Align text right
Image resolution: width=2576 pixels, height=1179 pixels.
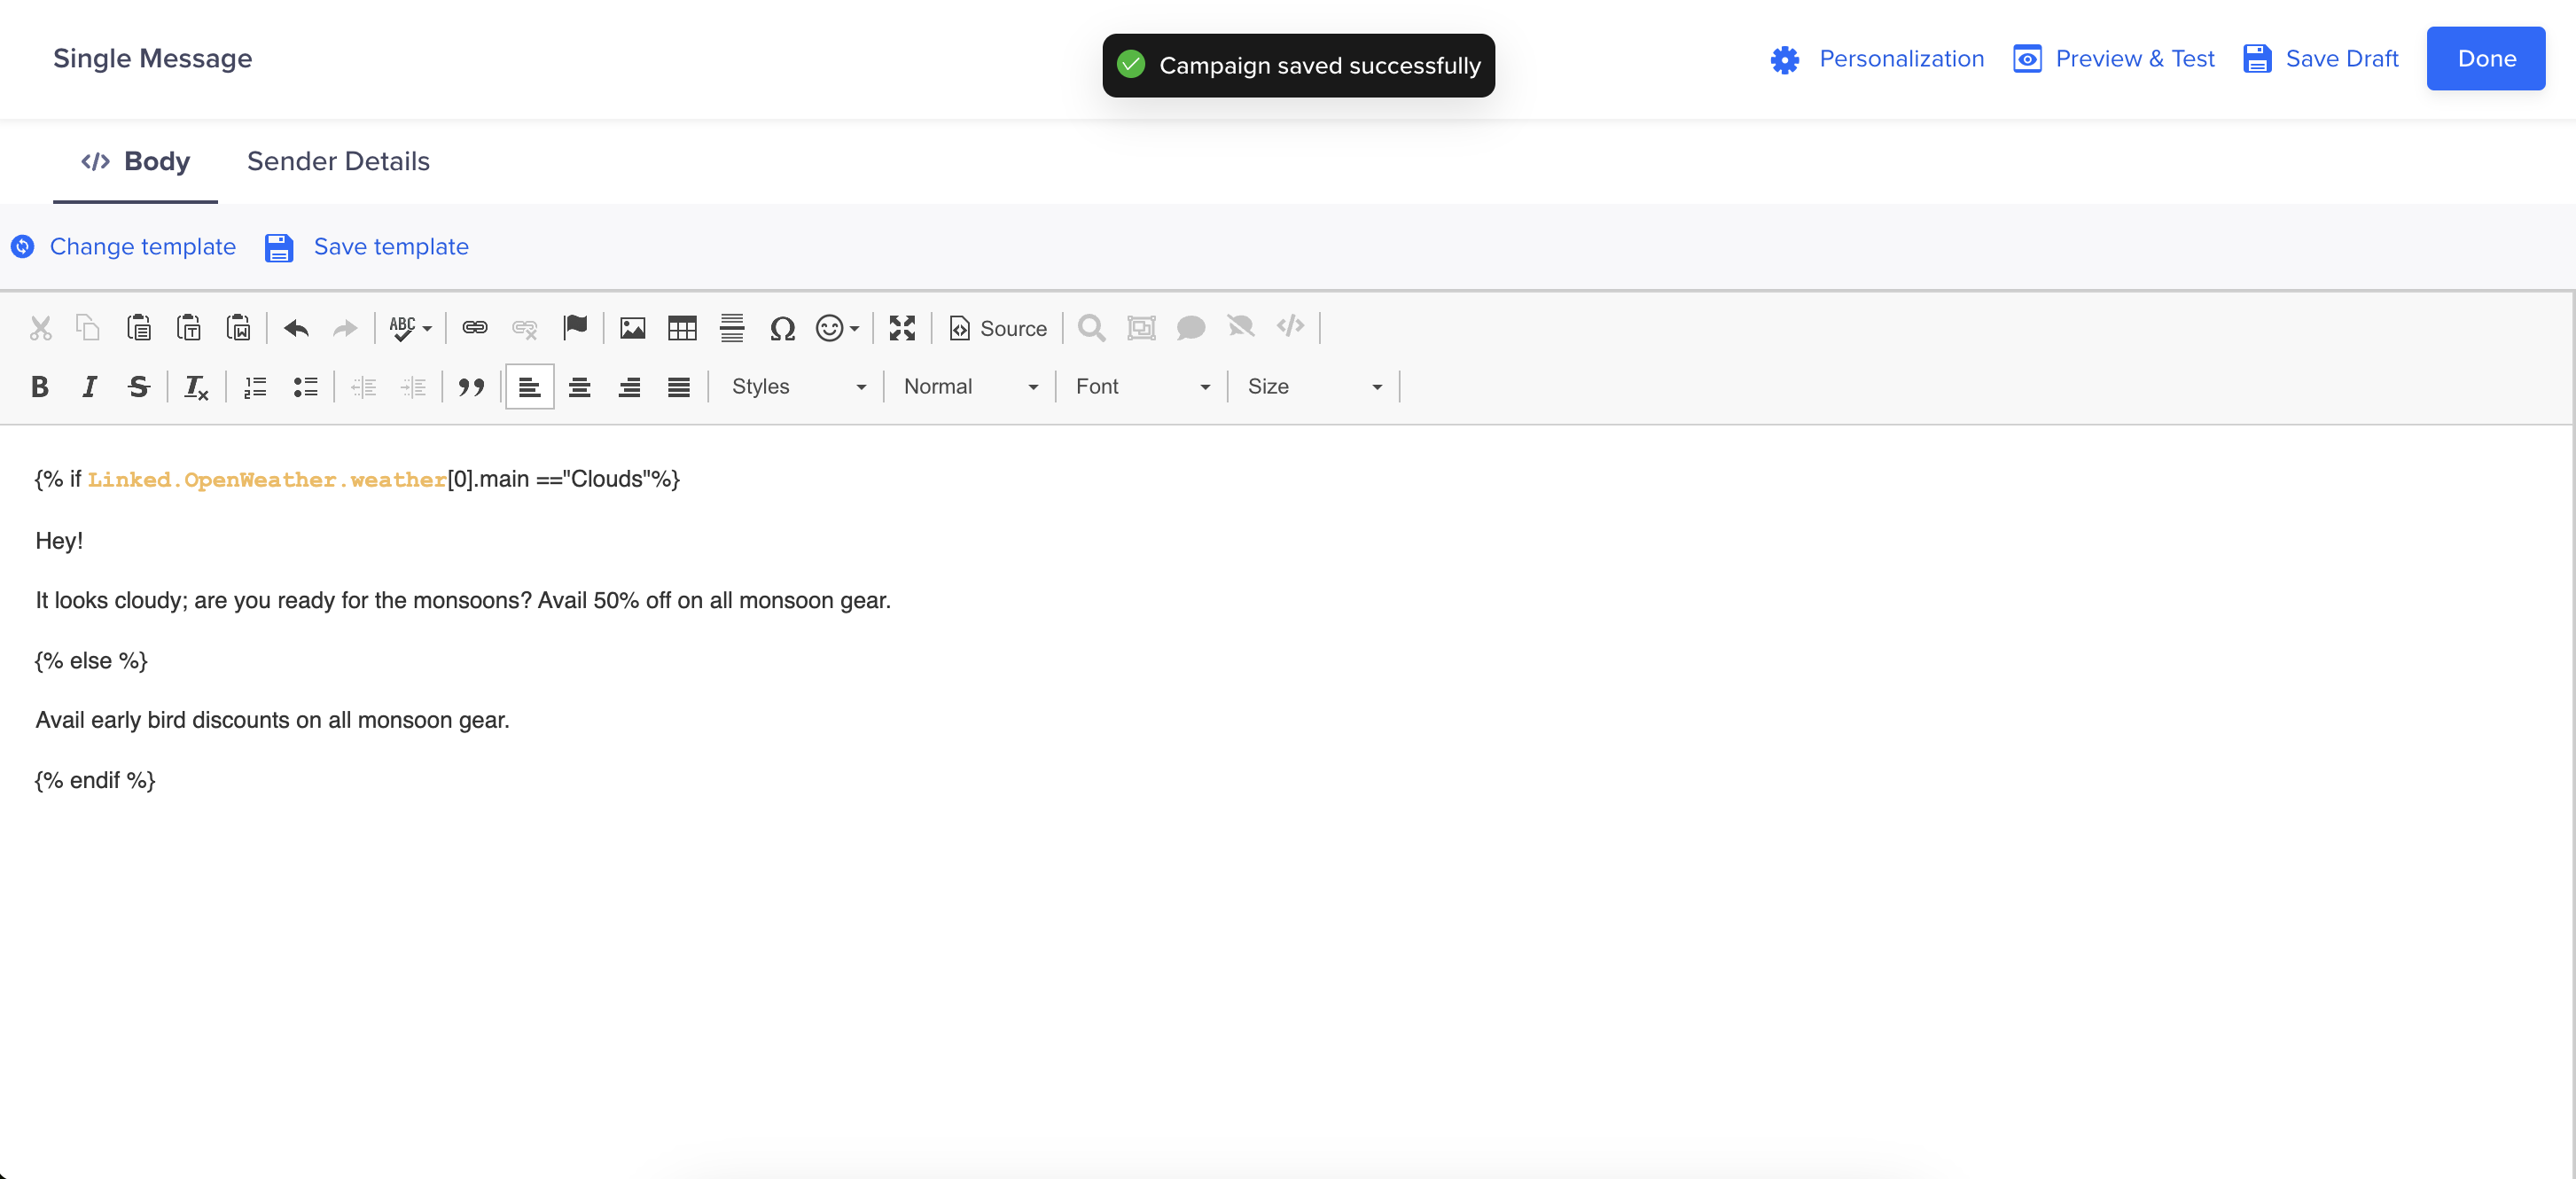pos(629,387)
